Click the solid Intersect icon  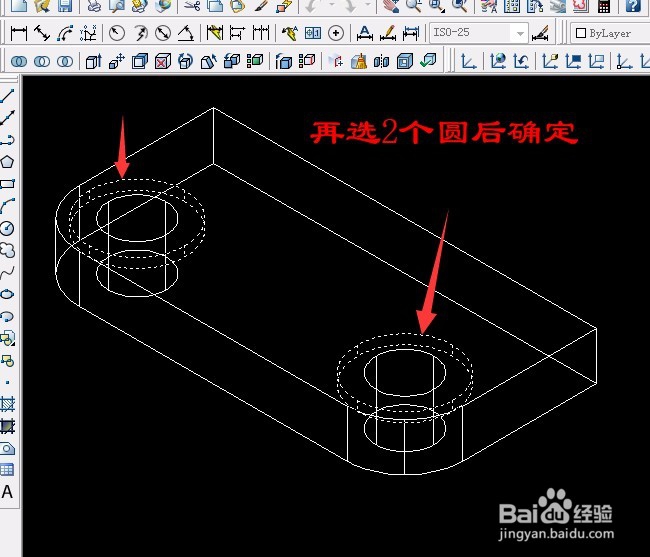[x=65, y=62]
